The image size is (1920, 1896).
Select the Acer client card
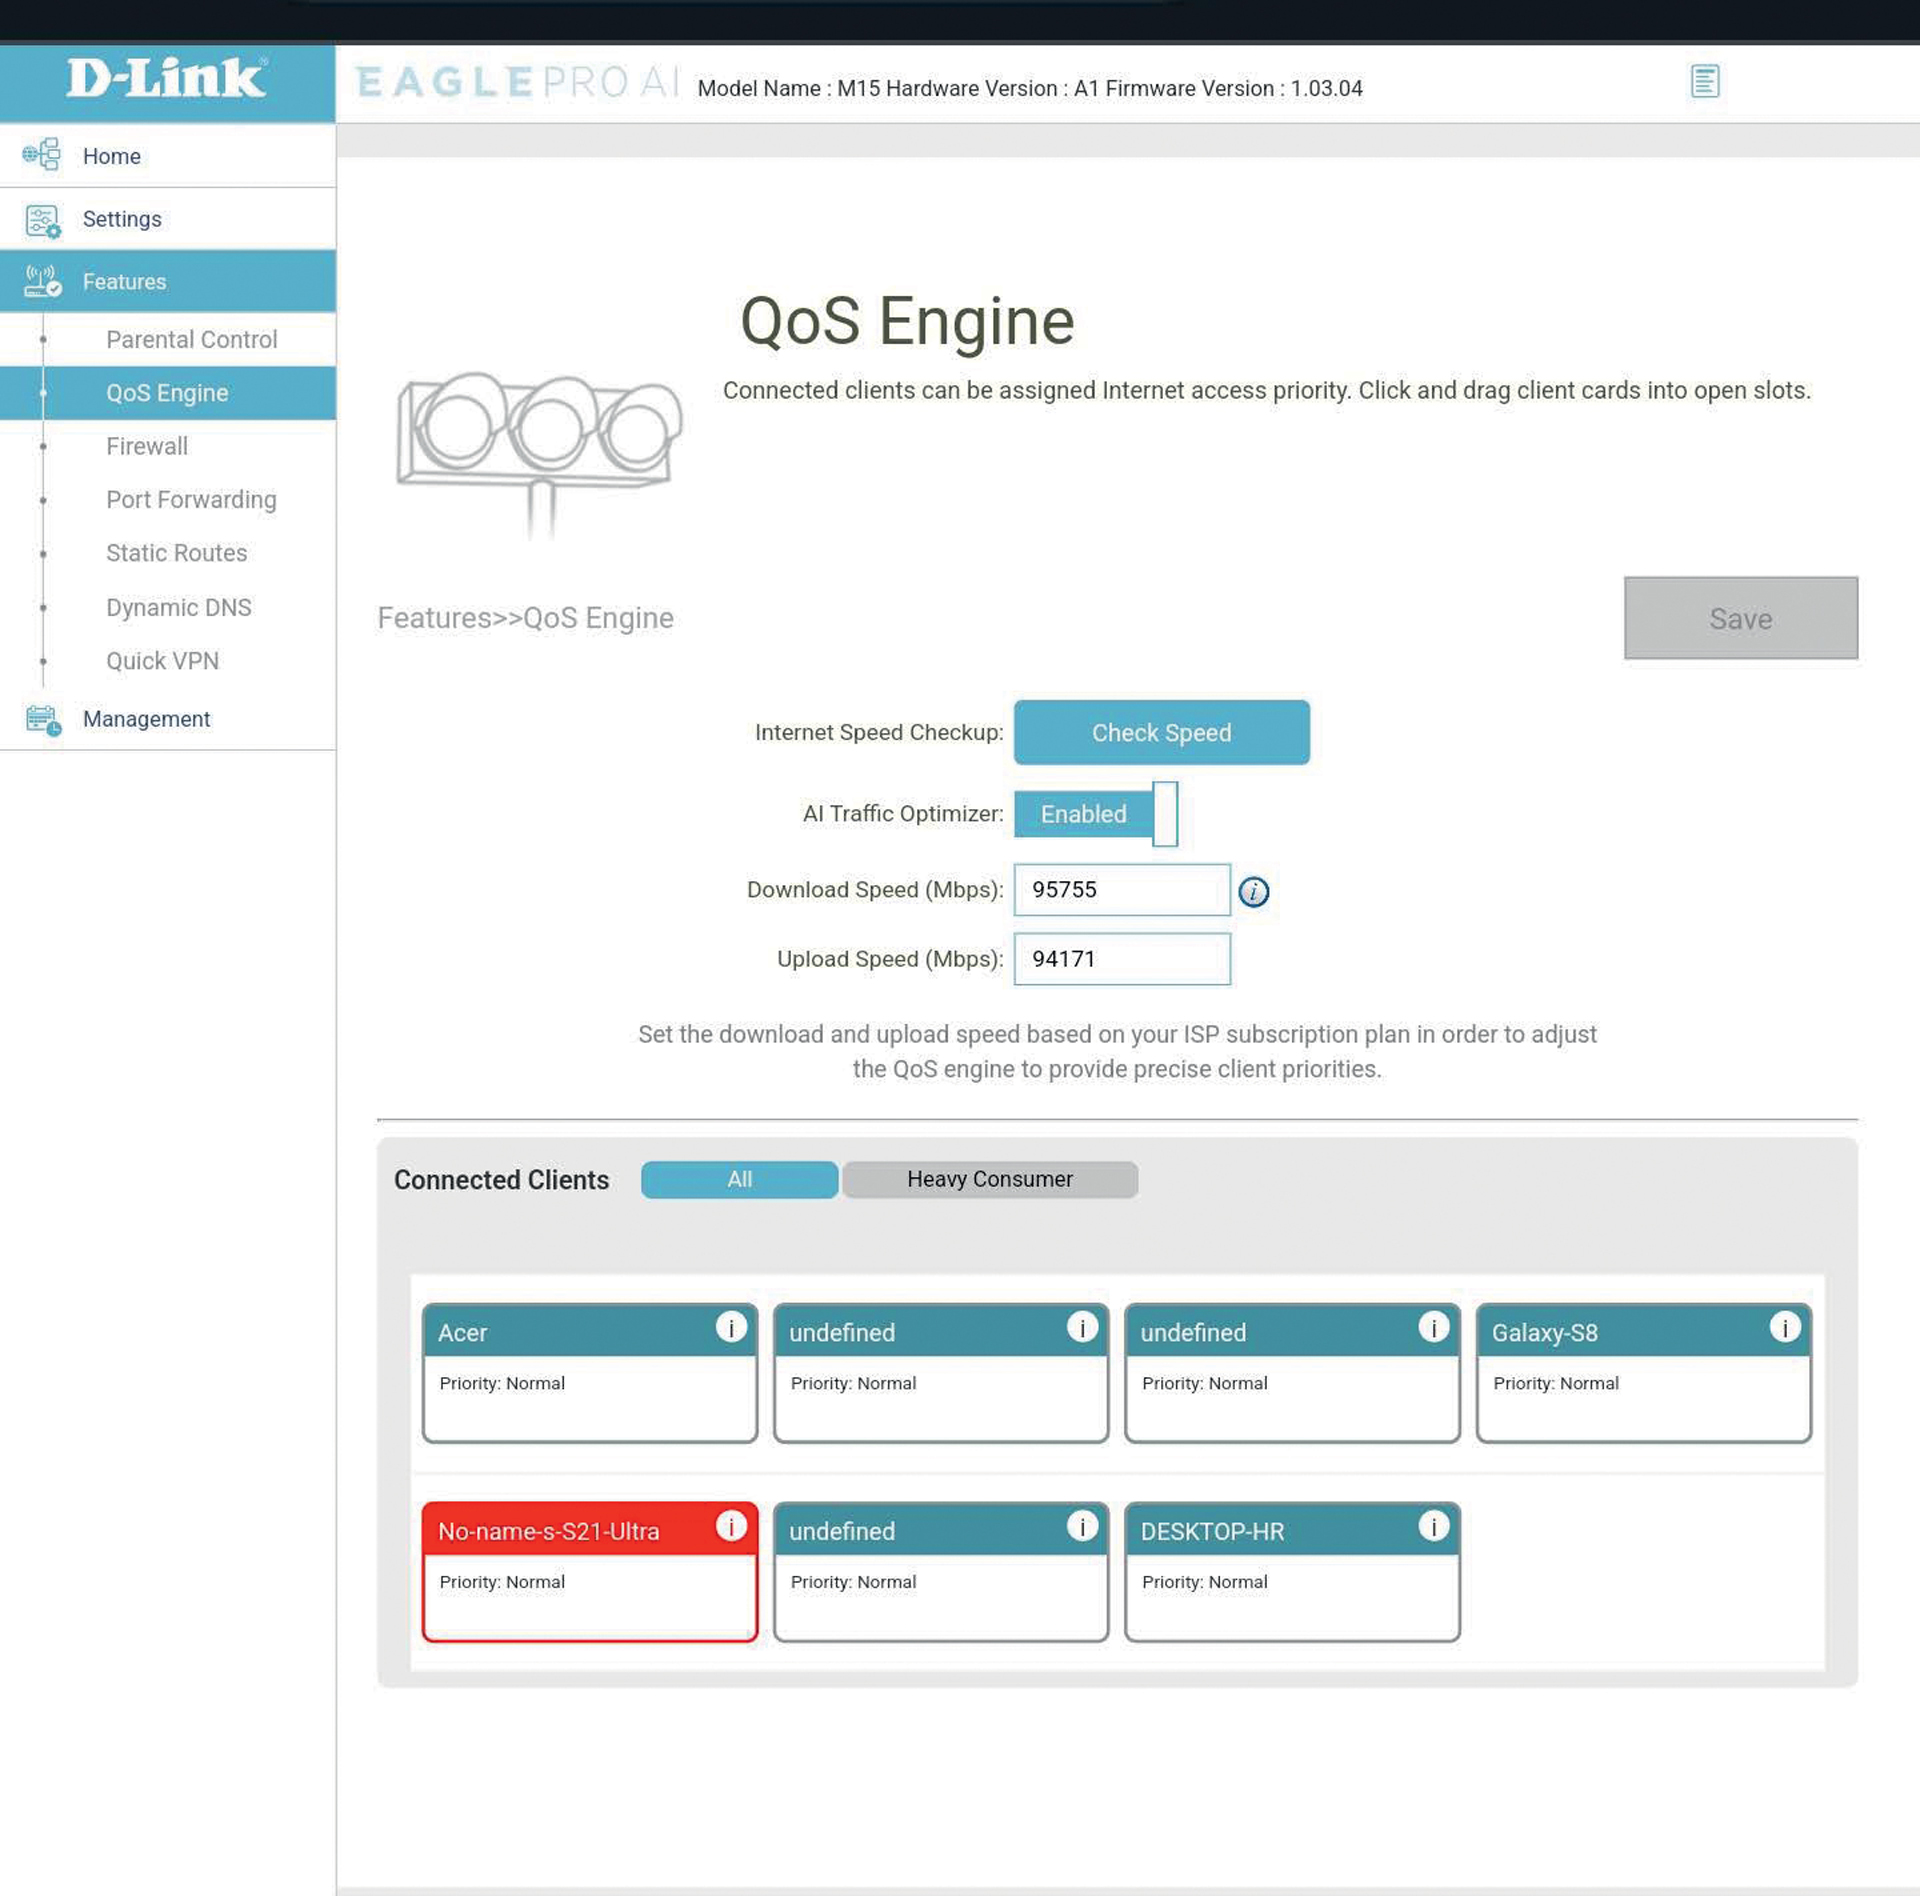[590, 1373]
